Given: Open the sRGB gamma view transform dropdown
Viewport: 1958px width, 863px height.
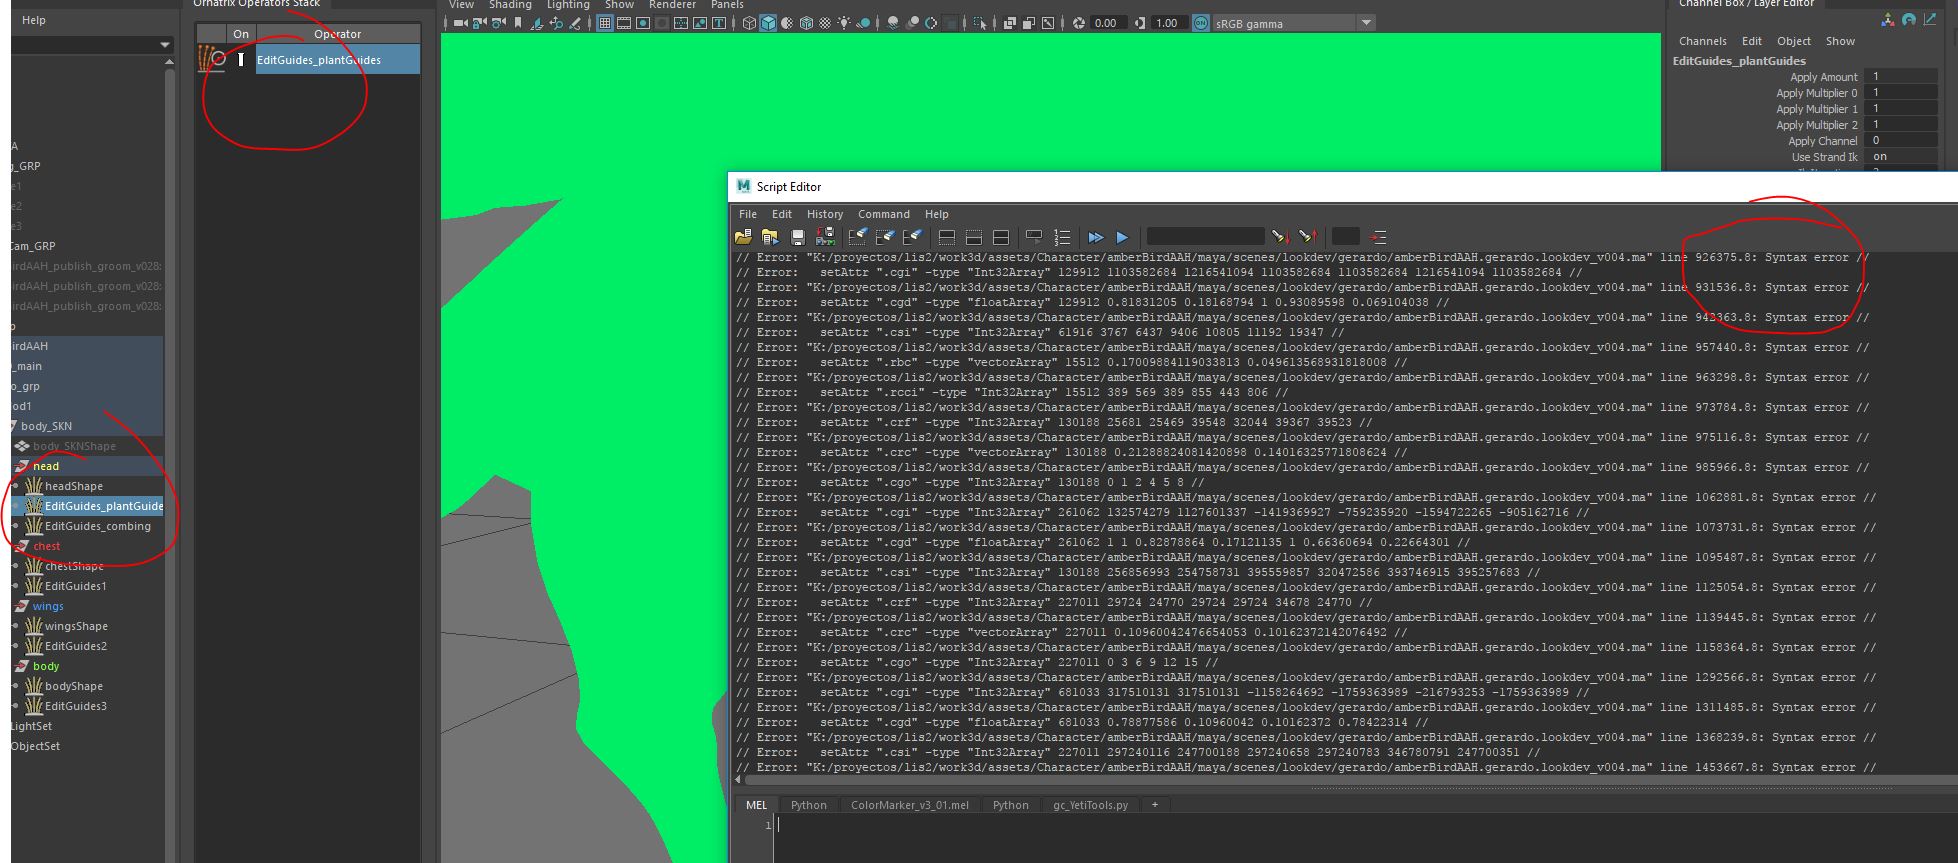Looking at the screenshot, I should 1366,23.
